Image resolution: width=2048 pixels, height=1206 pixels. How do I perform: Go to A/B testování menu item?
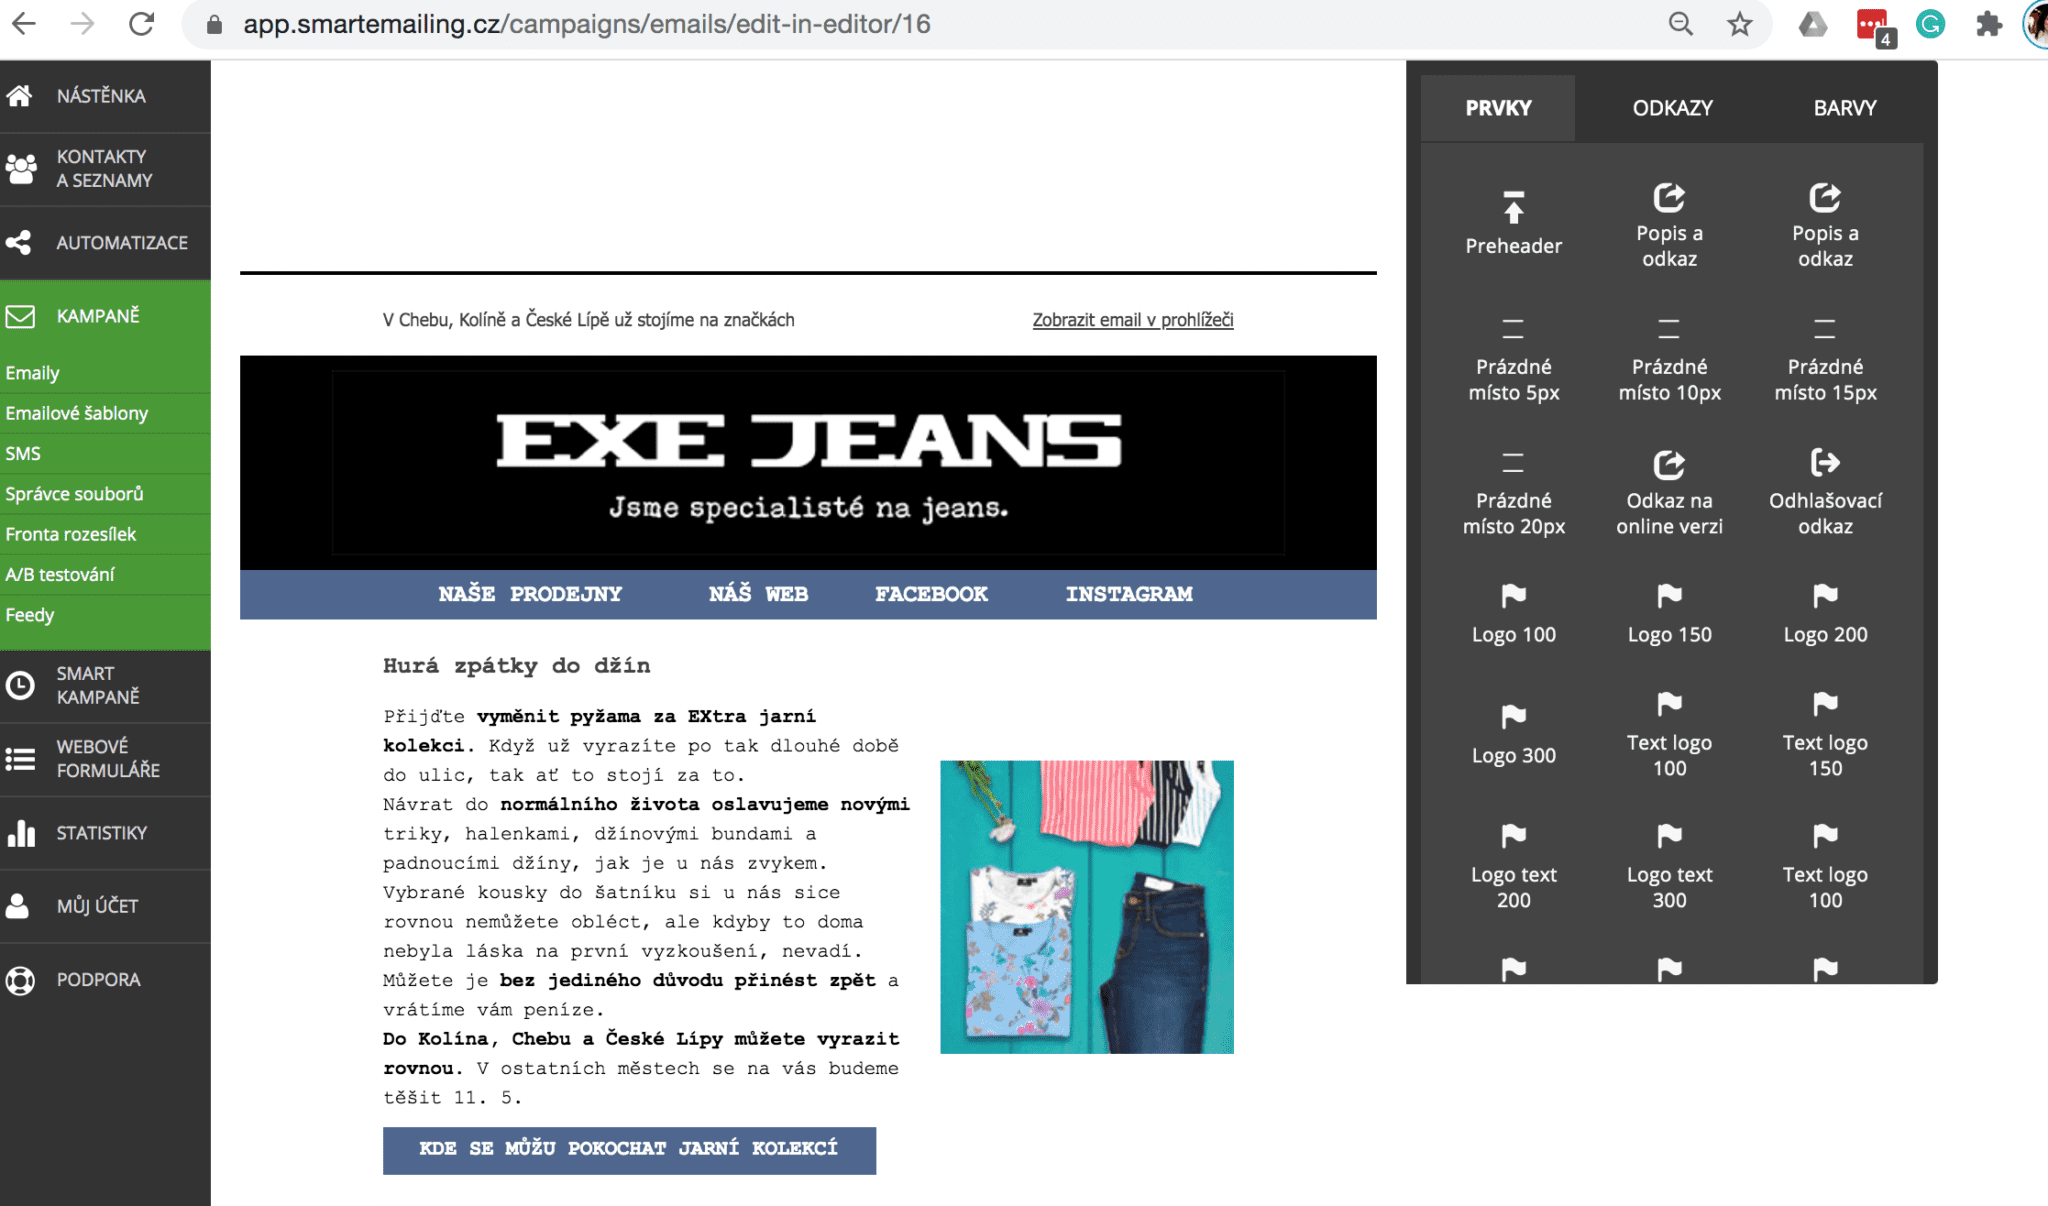(x=60, y=574)
